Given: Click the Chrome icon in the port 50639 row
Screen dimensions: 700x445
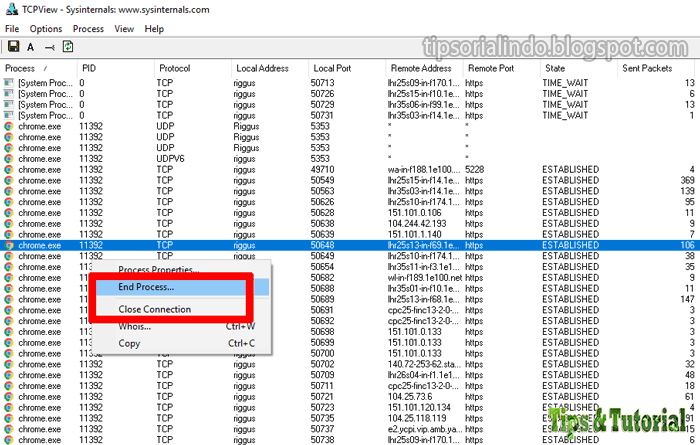Looking at the screenshot, I should pyautogui.click(x=8, y=234).
